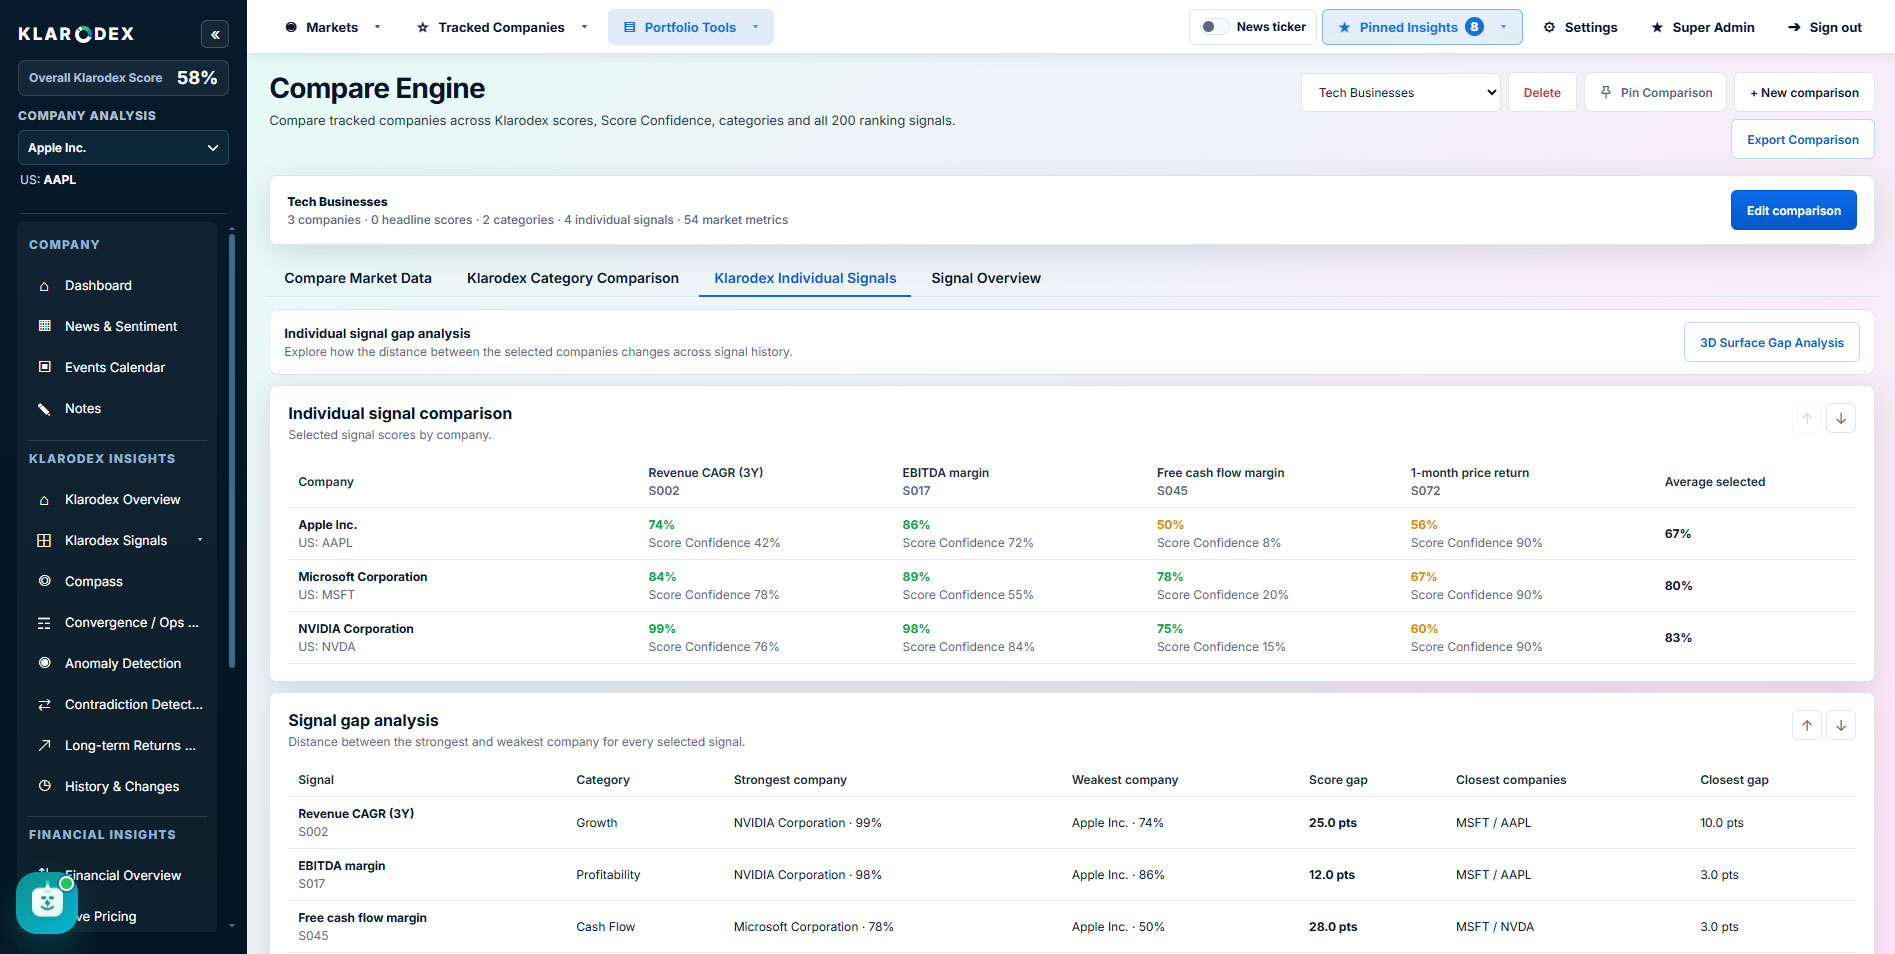Click Export Comparison
Screen dimensions: 1895x954
(1803, 140)
